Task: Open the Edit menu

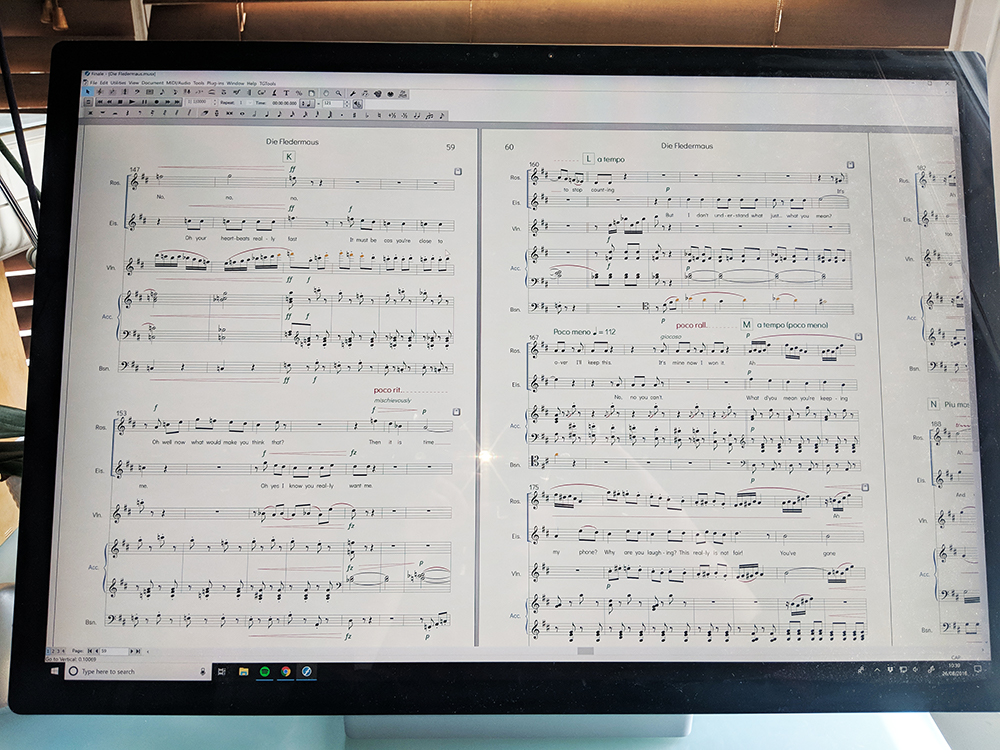Action: 104,83
